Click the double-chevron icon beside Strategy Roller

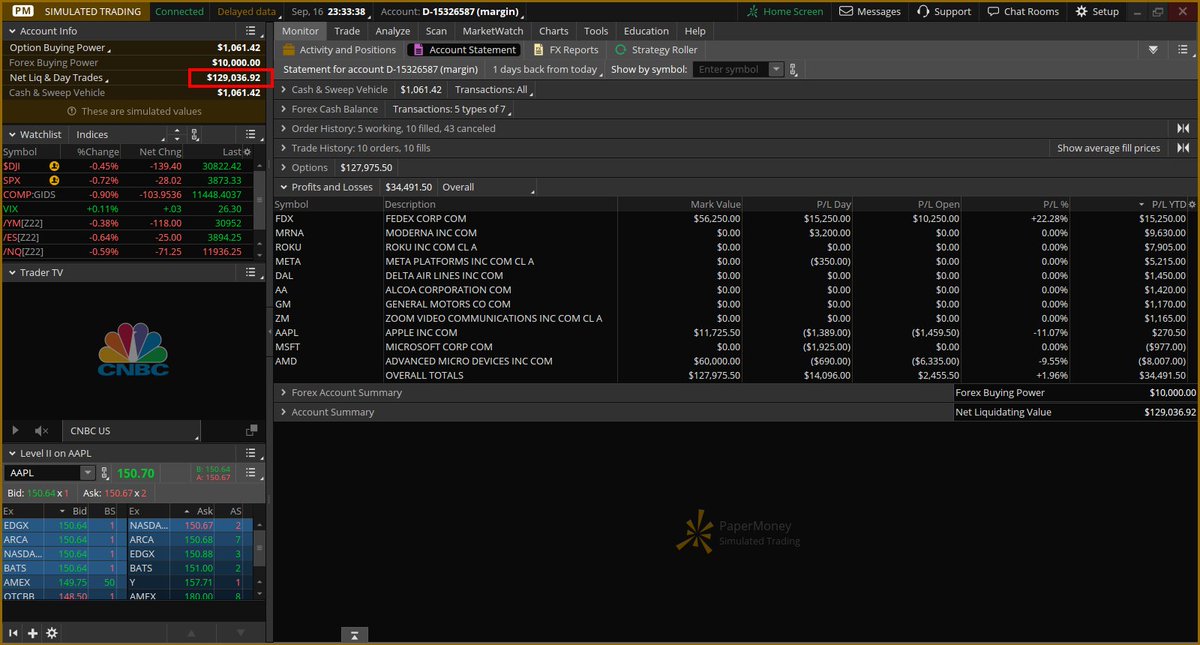tap(1153, 49)
